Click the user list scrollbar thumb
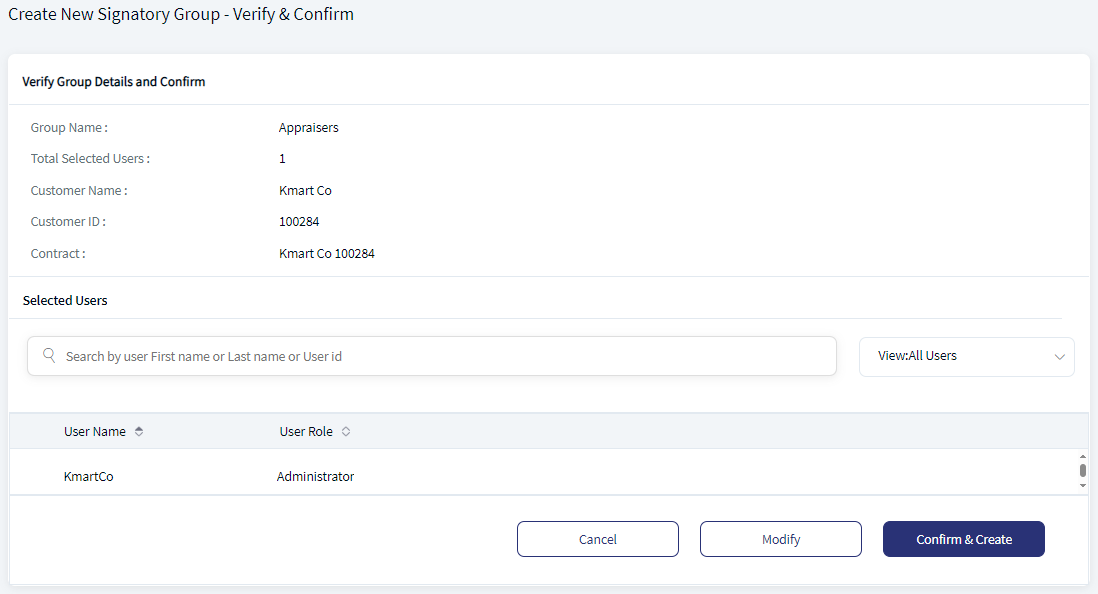This screenshot has height=594, width=1098. click(1083, 470)
